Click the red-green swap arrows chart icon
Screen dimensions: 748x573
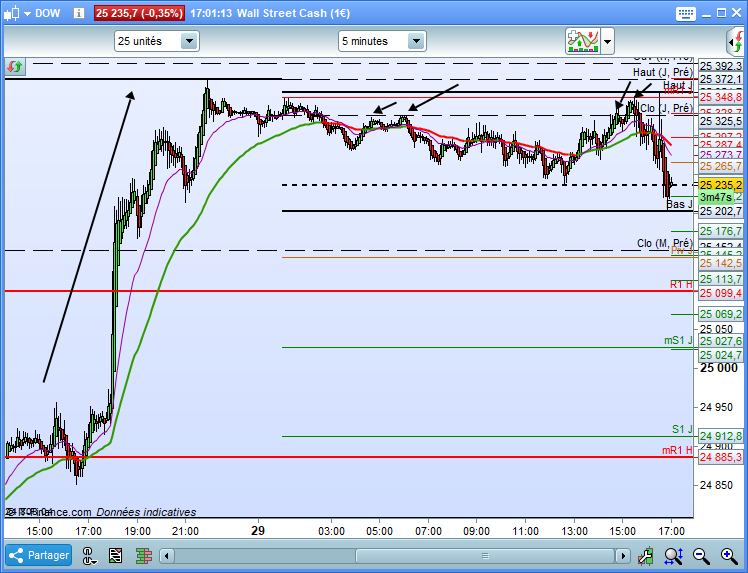pyautogui.click(x=15, y=66)
